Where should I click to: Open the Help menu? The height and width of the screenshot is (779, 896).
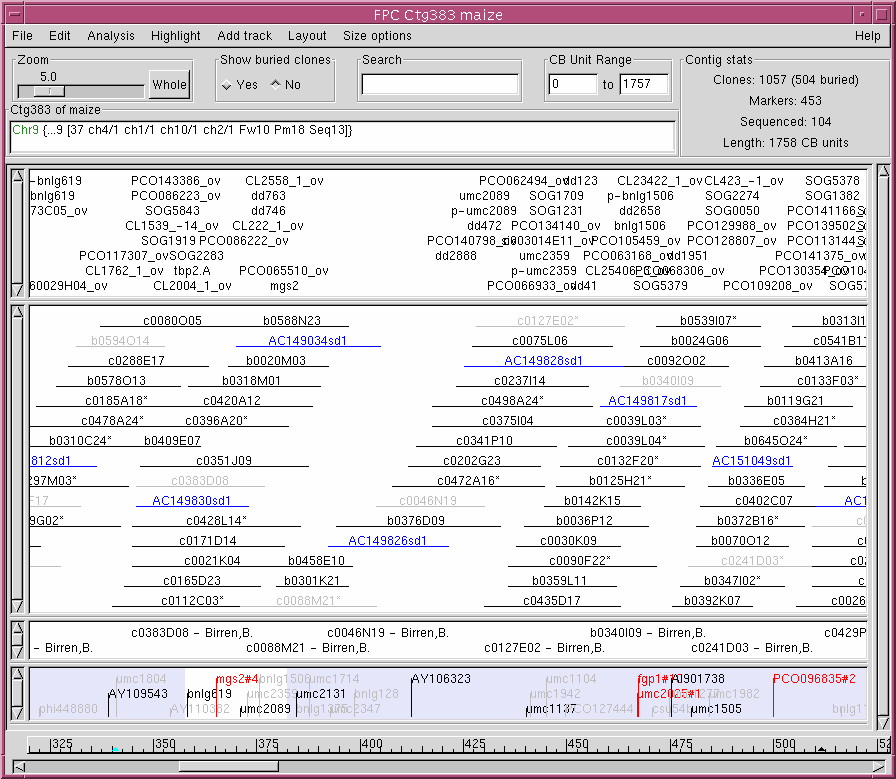pyautogui.click(x=867, y=36)
